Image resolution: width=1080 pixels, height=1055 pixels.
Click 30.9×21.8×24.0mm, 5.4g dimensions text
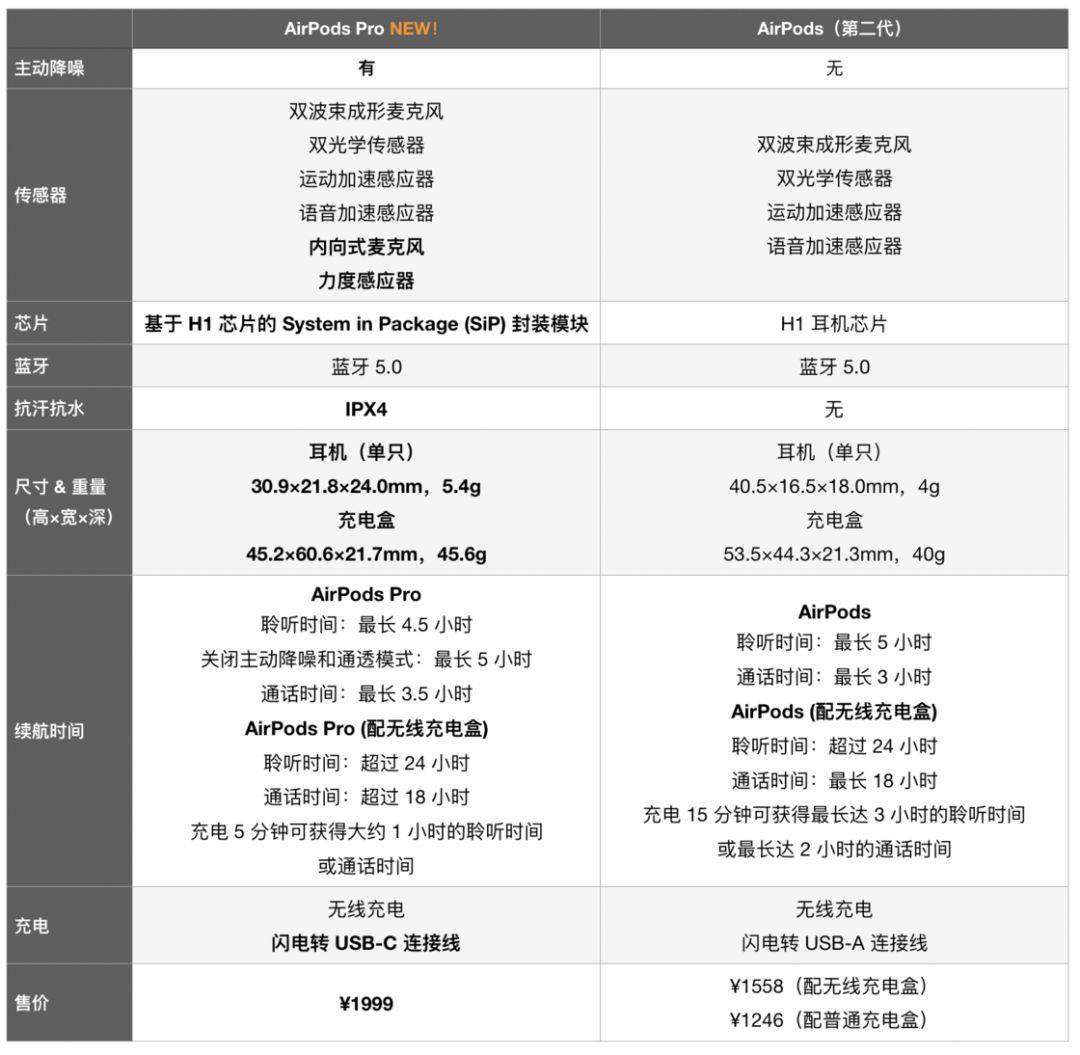[366, 486]
